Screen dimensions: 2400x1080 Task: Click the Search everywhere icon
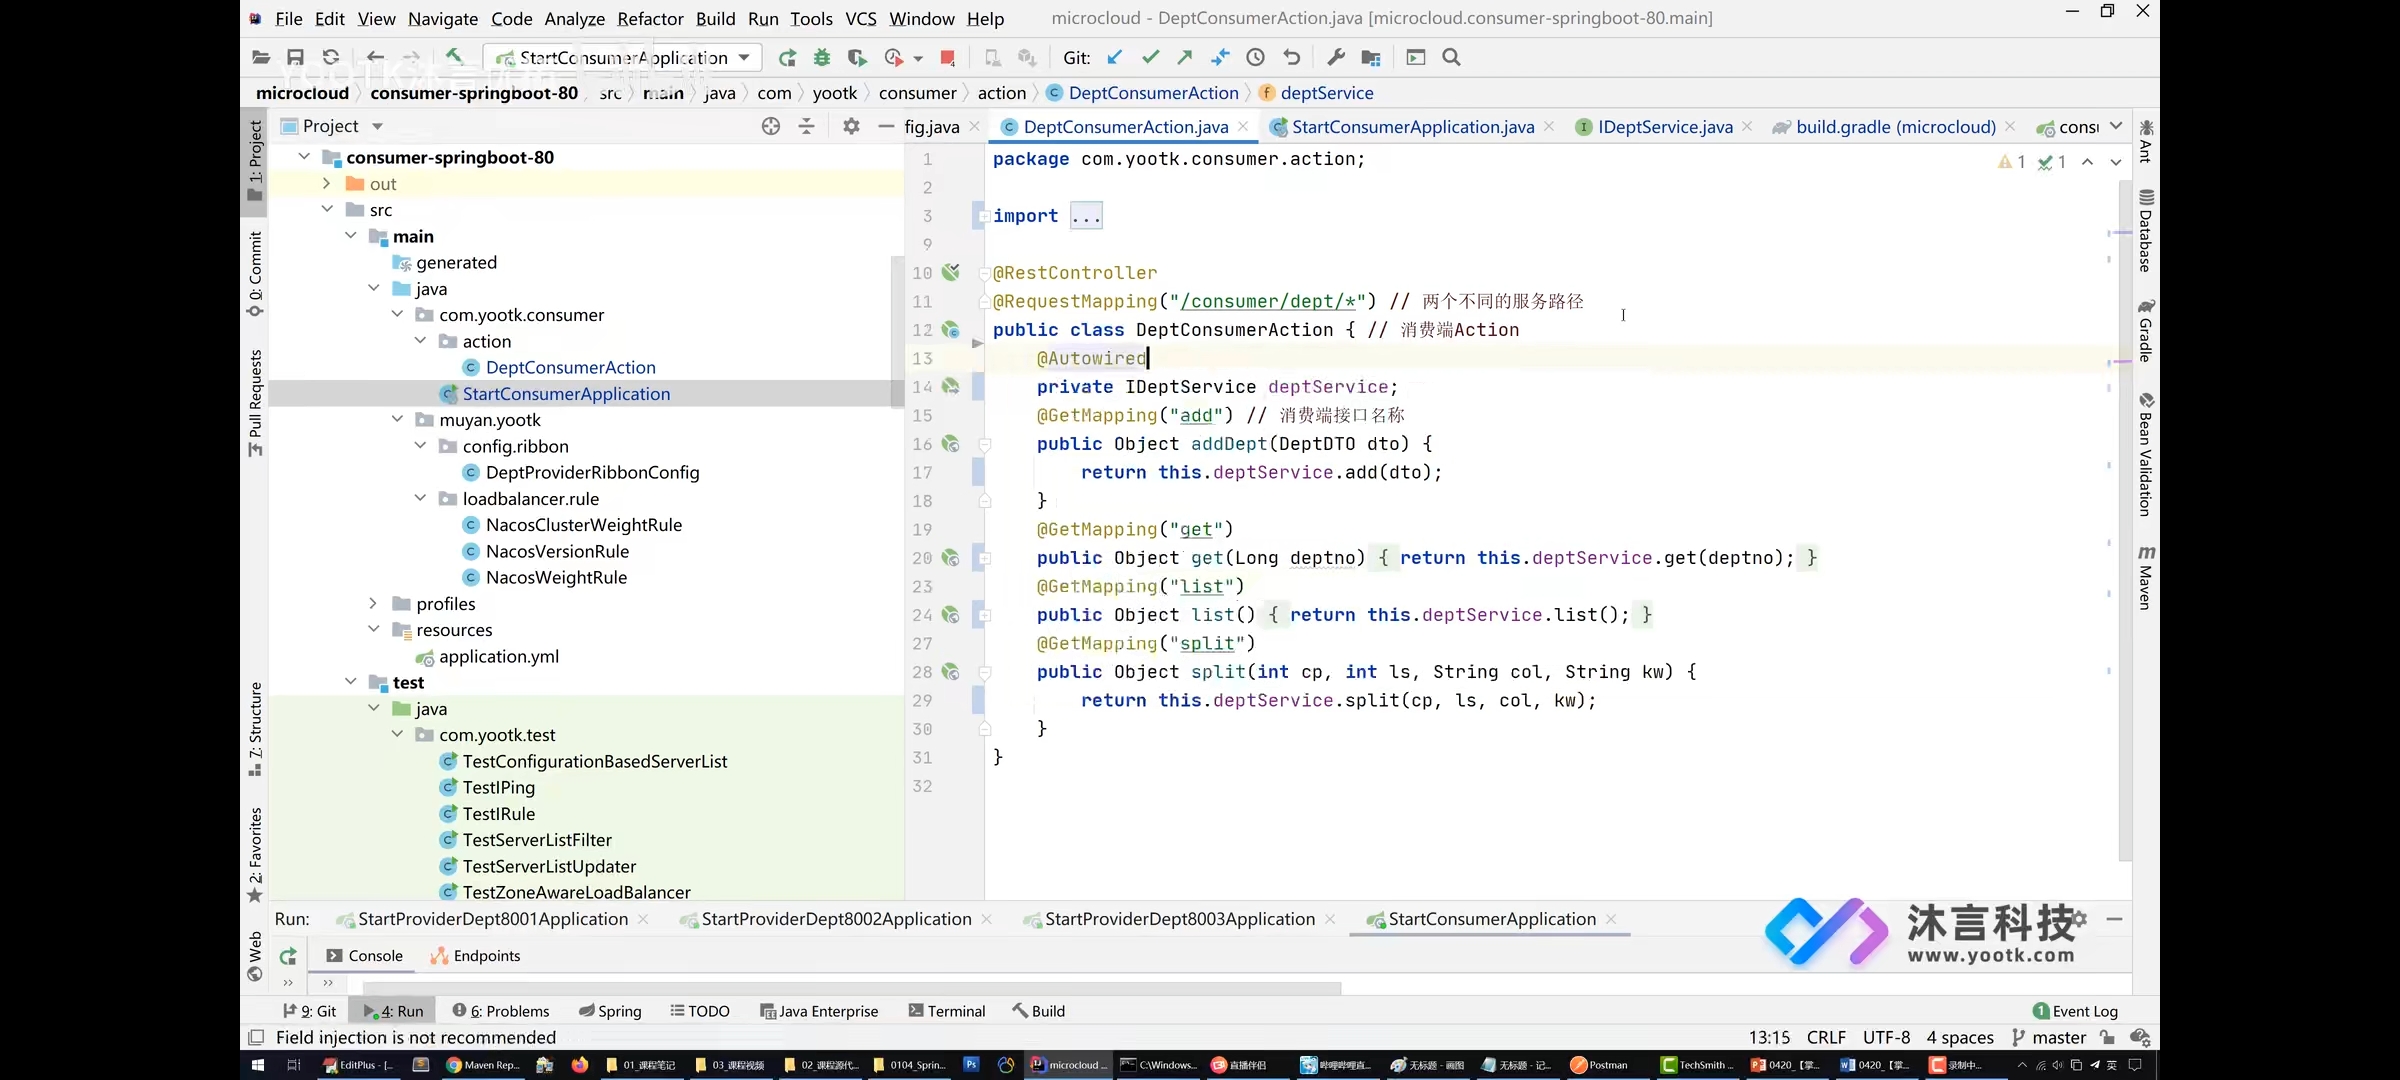(1449, 57)
